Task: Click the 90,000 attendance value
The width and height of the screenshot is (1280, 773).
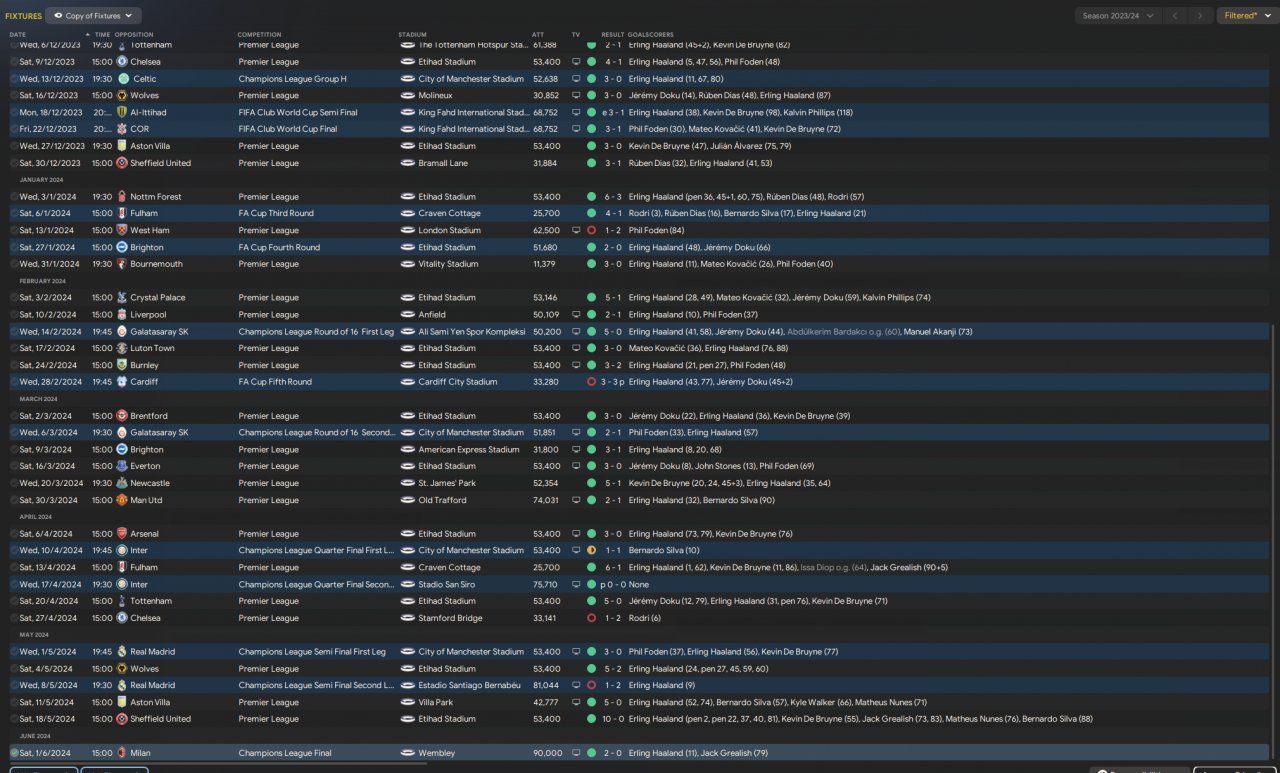Action: pos(546,753)
